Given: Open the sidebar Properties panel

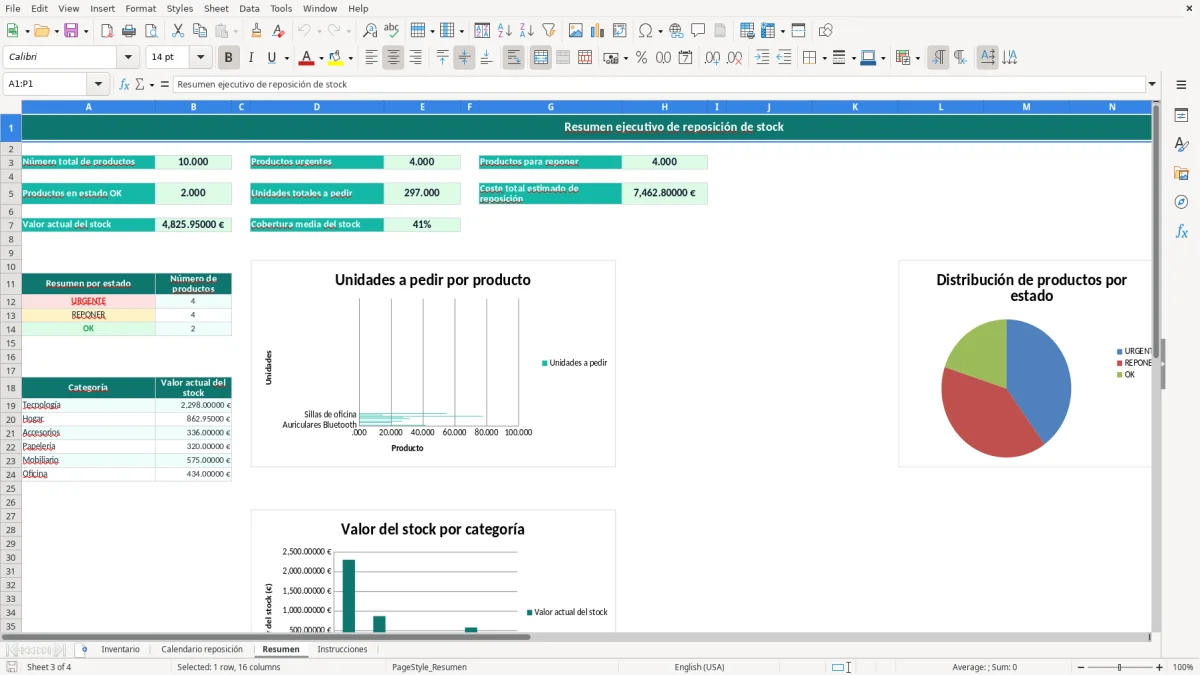Looking at the screenshot, I should click(1181, 115).
